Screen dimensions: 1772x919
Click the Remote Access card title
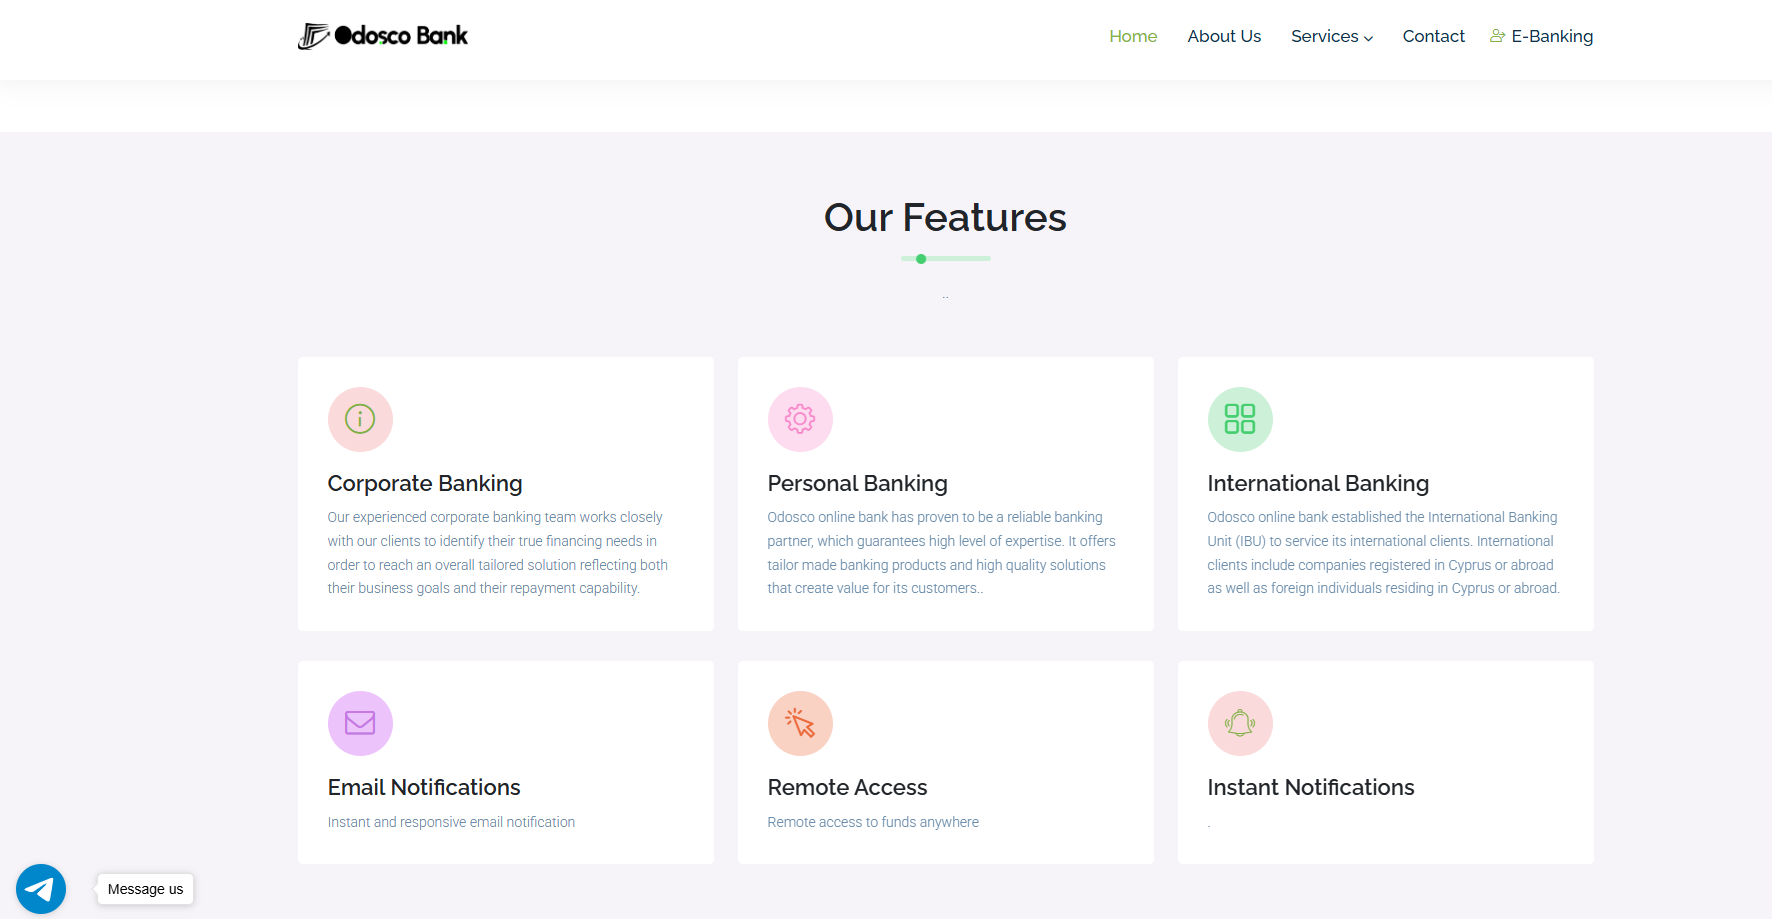point(847,787)
